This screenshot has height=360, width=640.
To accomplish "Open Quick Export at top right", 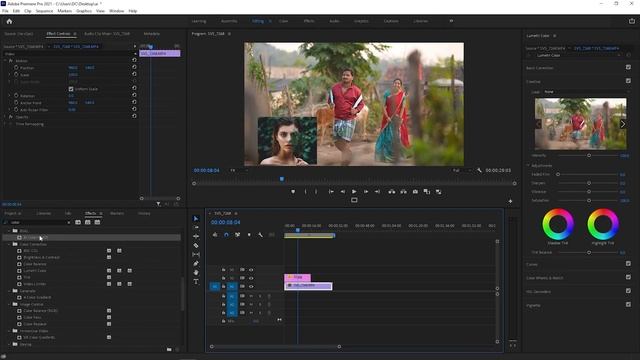I will click(x=632, y=21).
